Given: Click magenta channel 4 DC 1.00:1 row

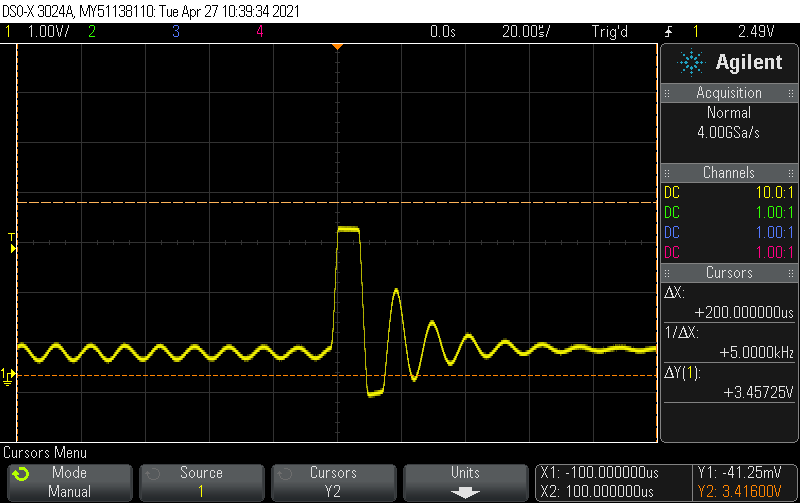Looking at the screenshot, I should 729,253.
